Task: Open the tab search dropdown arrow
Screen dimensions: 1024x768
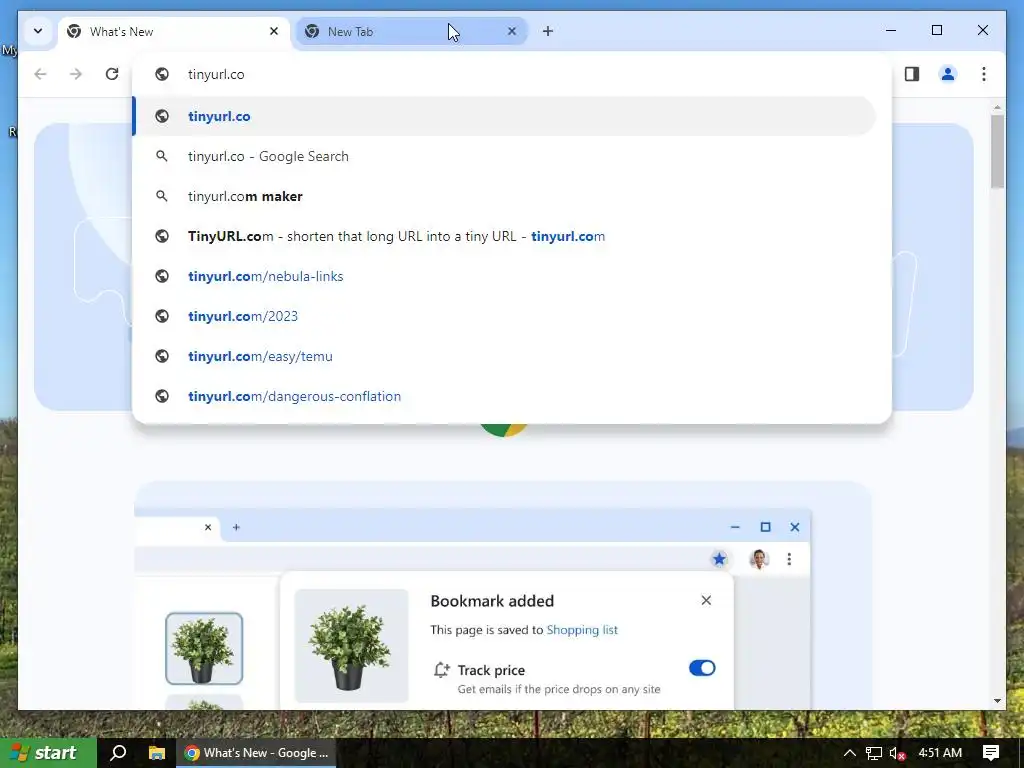Action: (38, 31)
